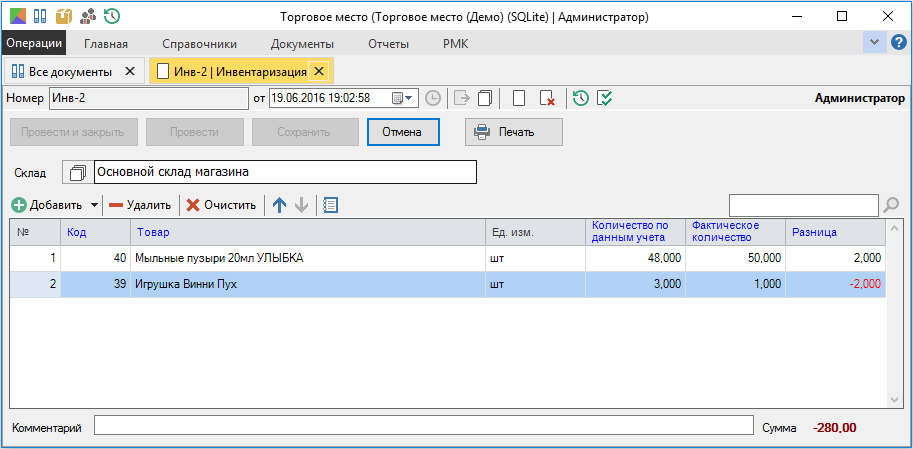This screenshot has height=449, width=913.
Task: Add item with green plus Добавить
Action: coord(47,205)
